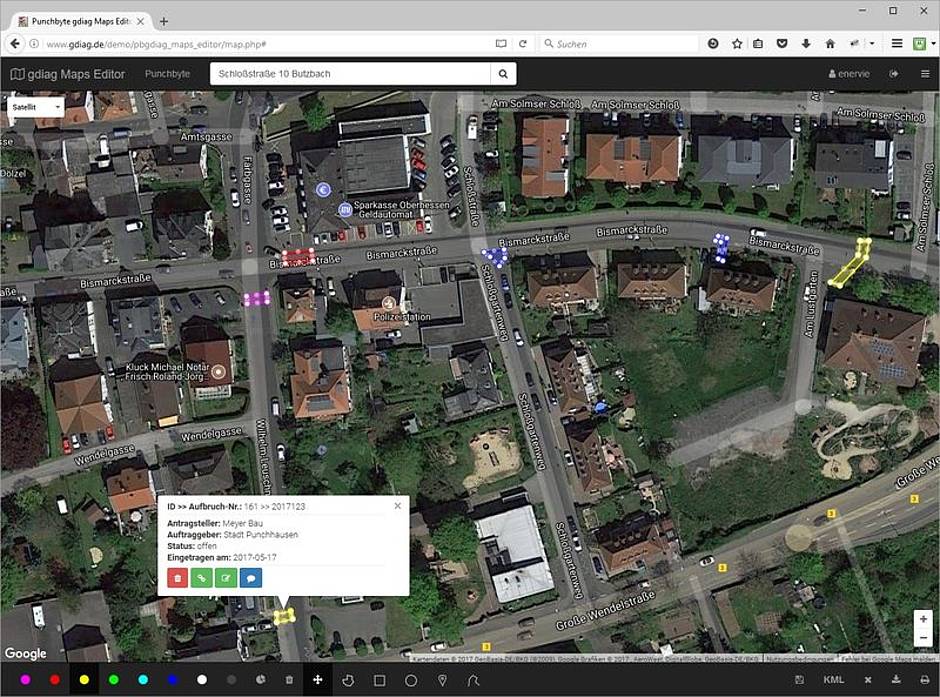The height and width of the screenshot is (697, 940).
Task: Select the circle drawing tool
Action: [x=410, y=680]
